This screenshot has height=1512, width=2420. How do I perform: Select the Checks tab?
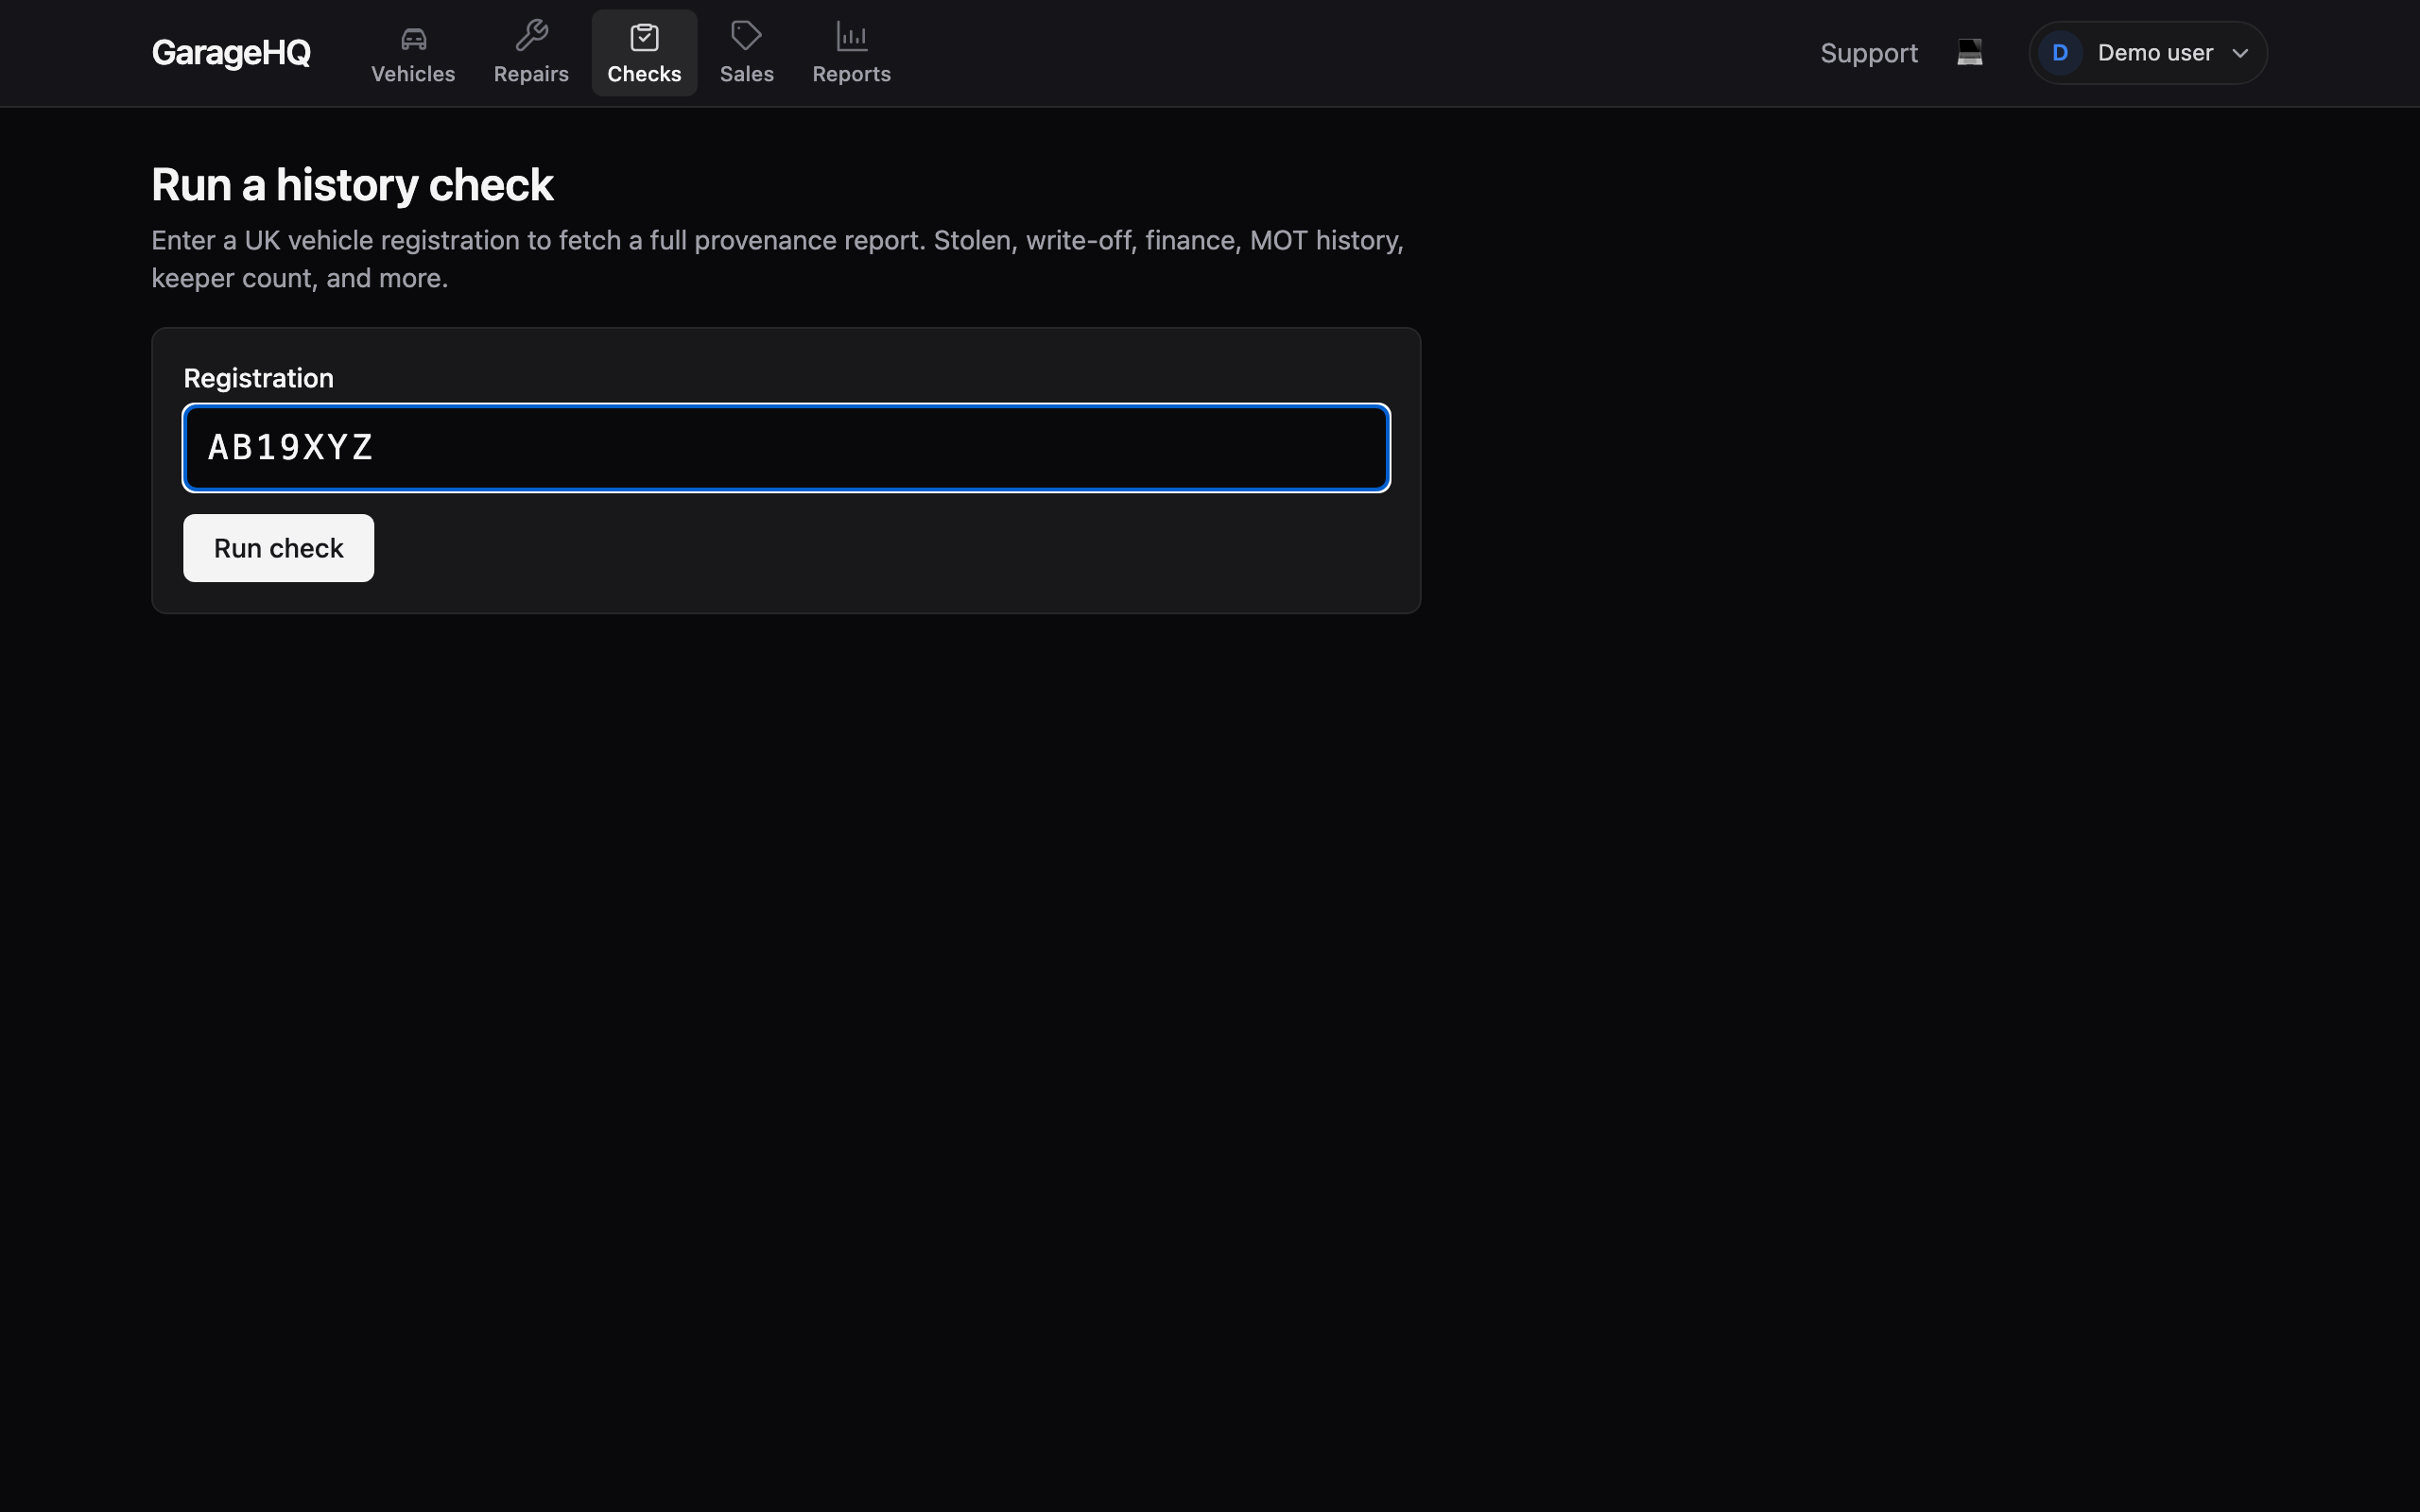point(644,53)
